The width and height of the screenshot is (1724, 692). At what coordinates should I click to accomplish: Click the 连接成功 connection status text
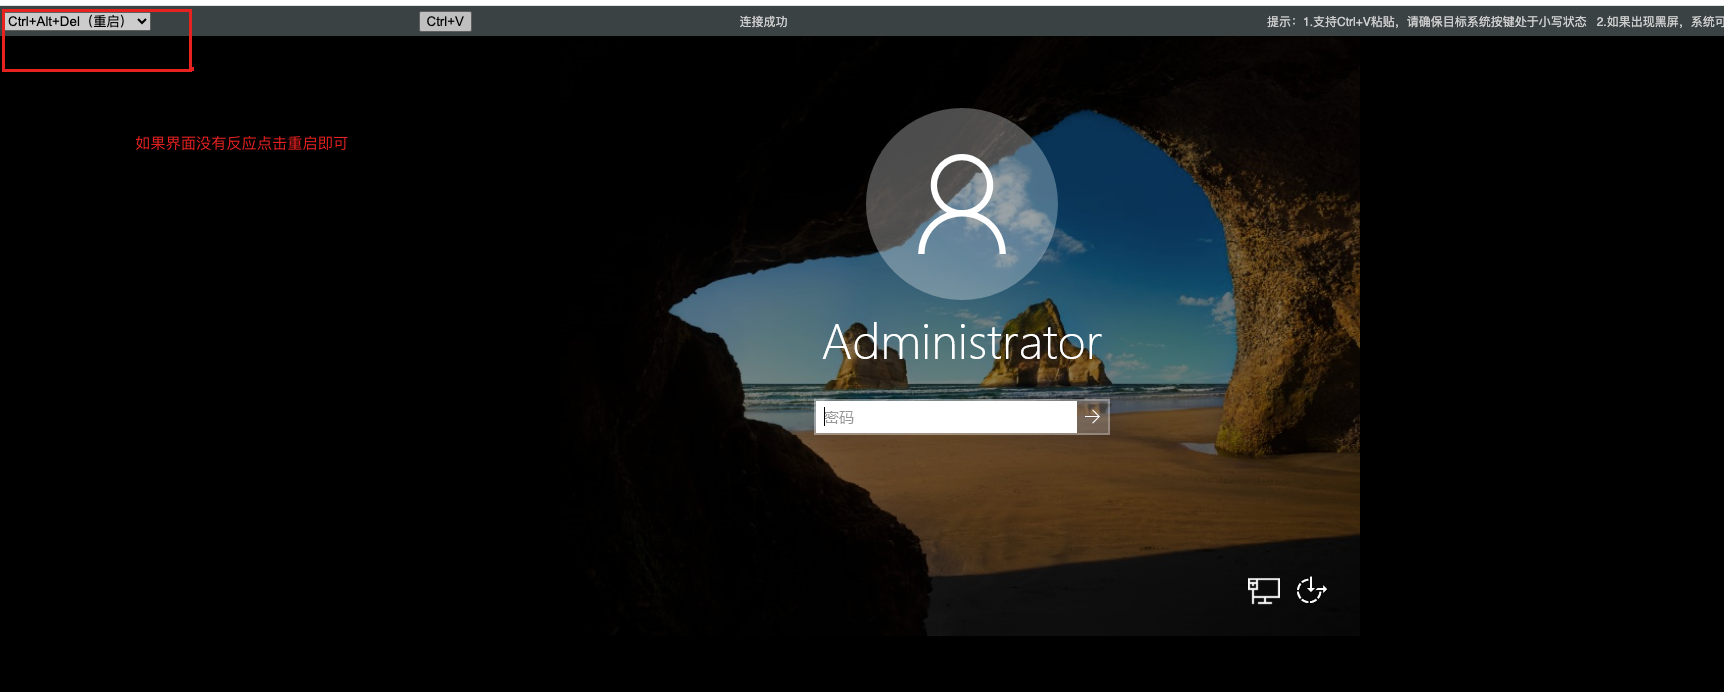click(763, 22)
